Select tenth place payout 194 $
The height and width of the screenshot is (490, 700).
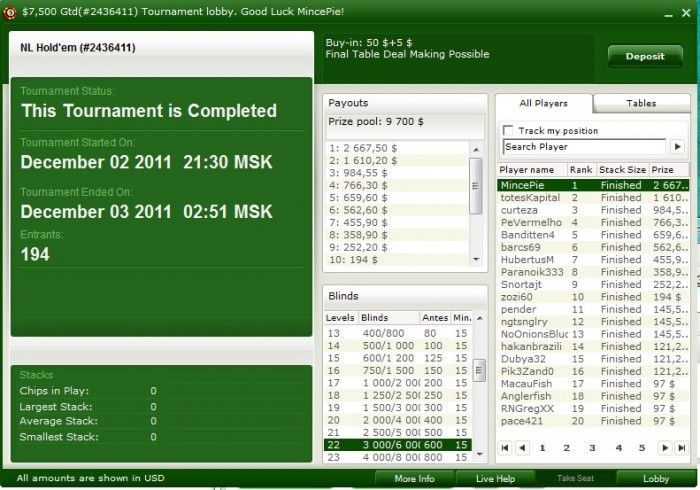397,260
